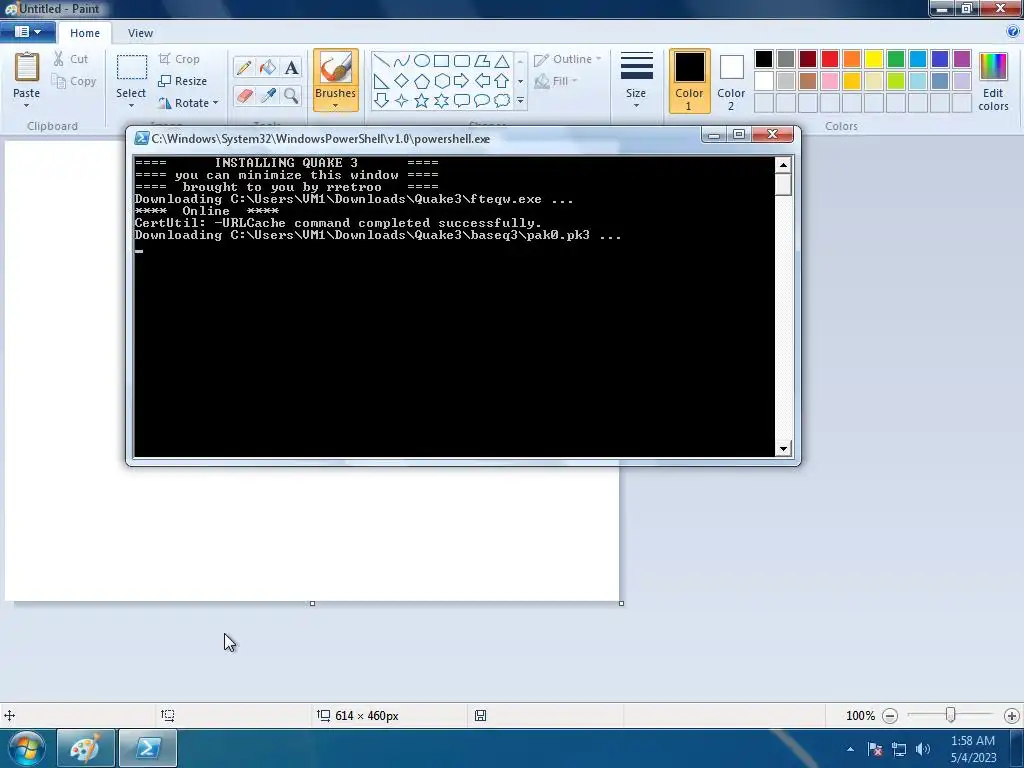
Task: Click the Select rectangular selection icon
Action: (x=131, y=67)
